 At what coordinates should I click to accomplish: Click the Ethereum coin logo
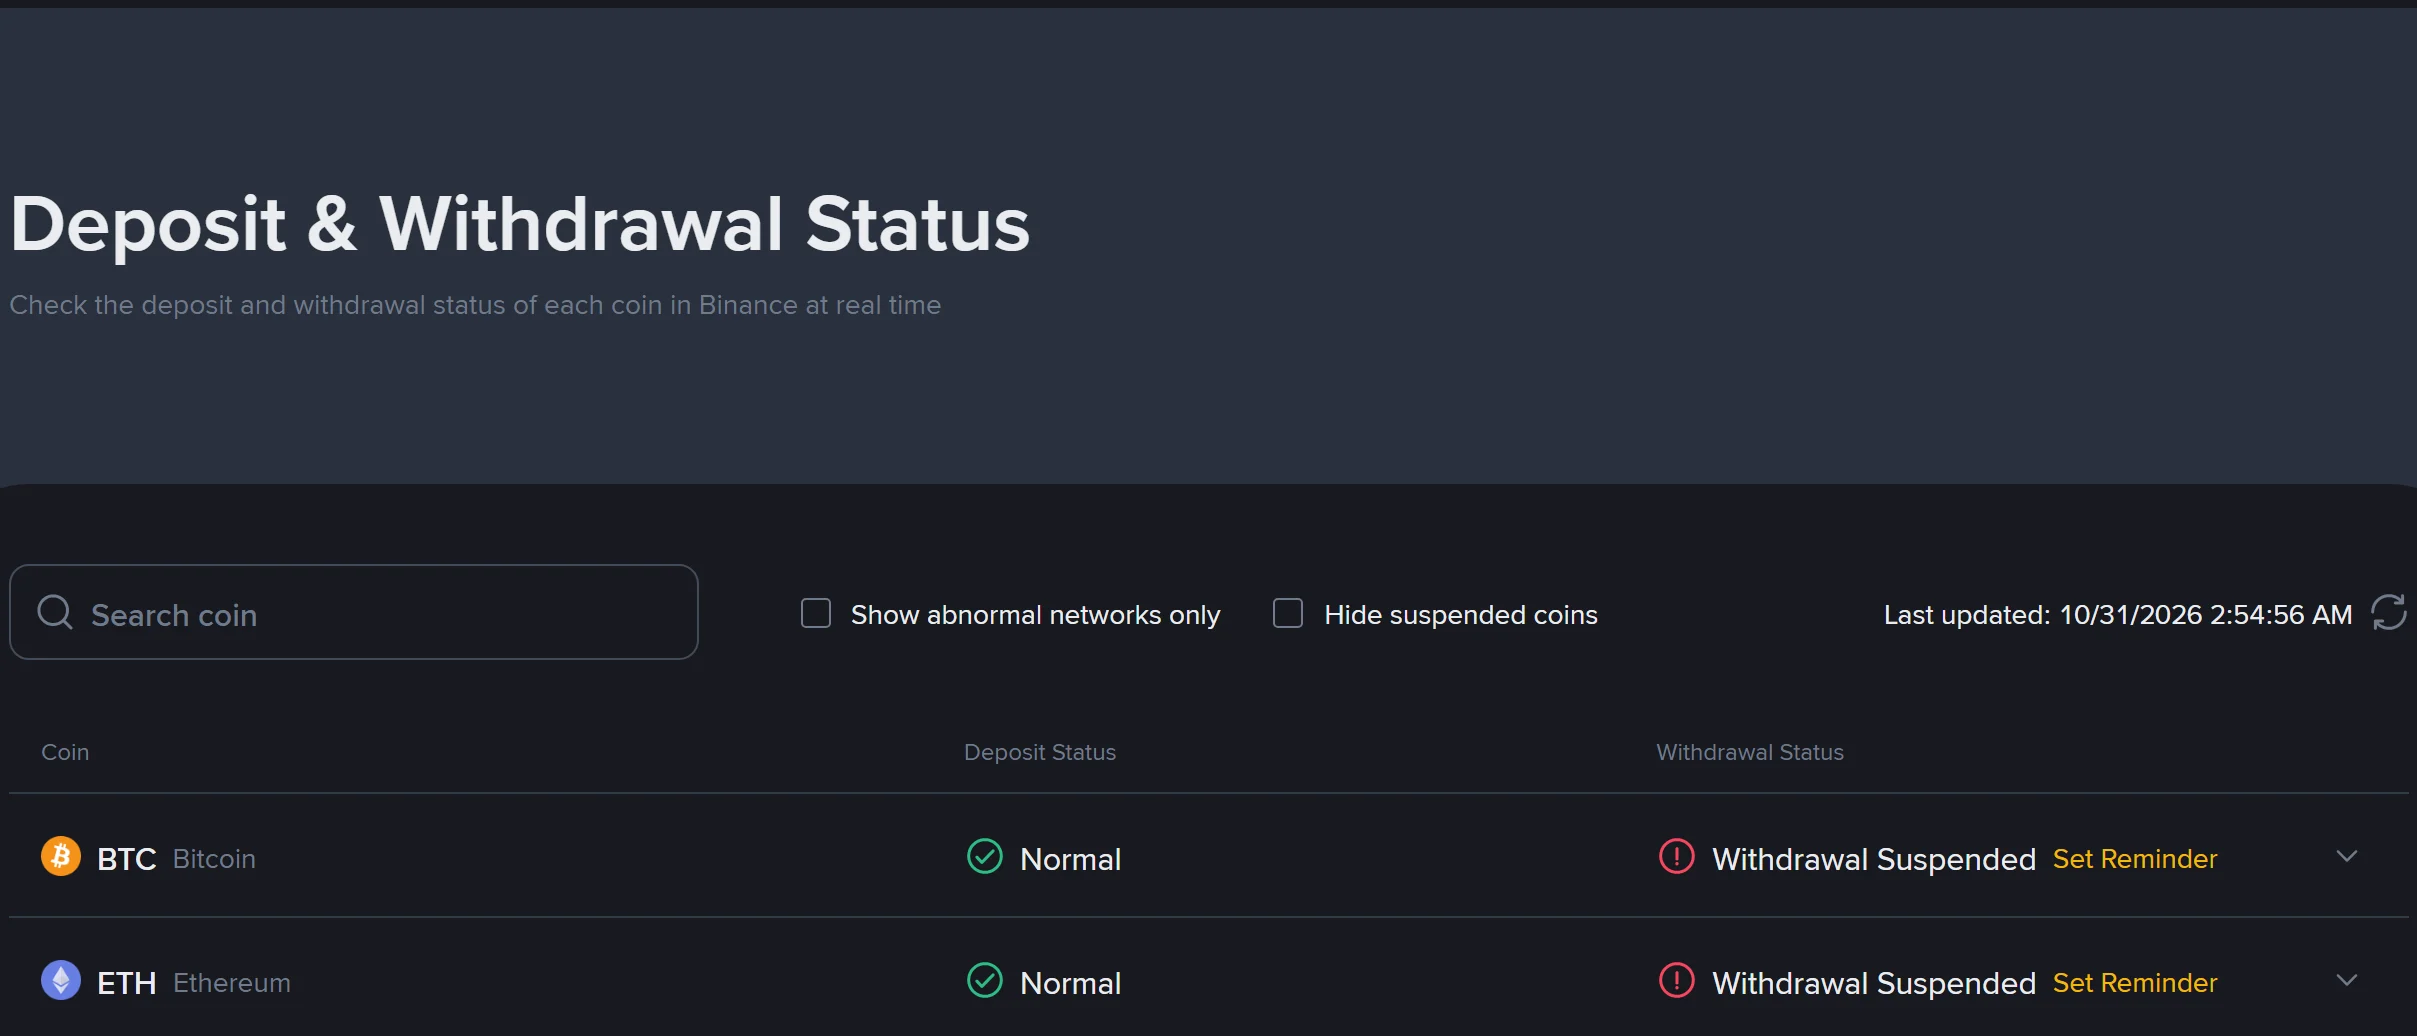click(x=61, y=980)
